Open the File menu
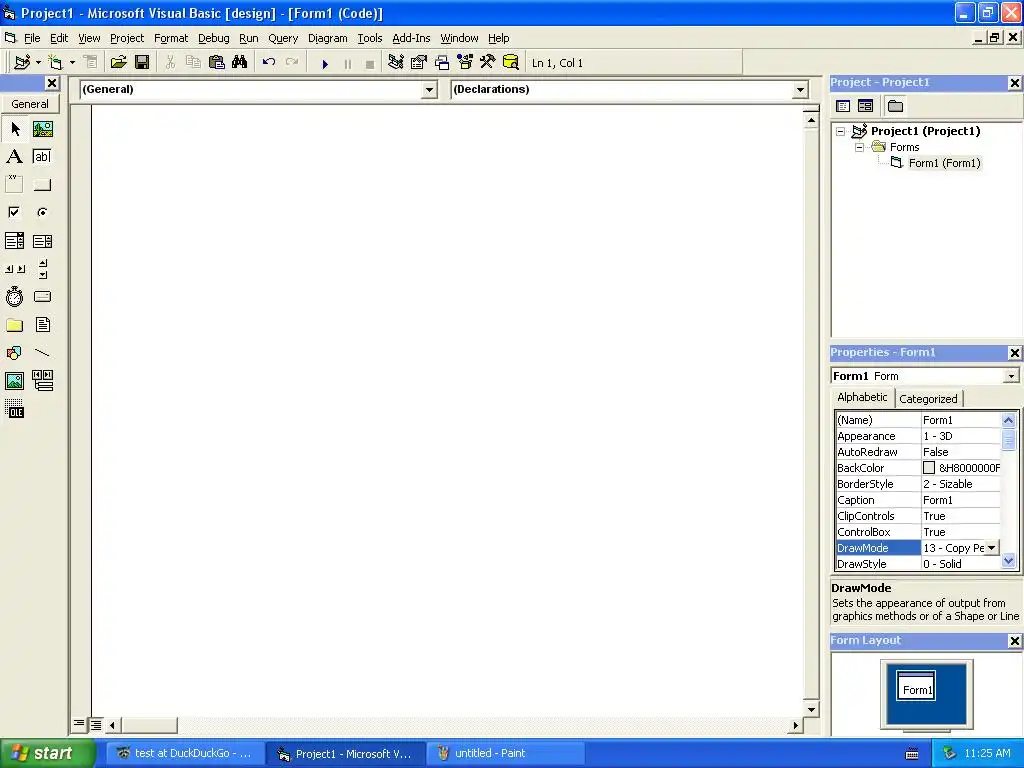The width and height of the screenshot is (1024, 768). [31, 38]
